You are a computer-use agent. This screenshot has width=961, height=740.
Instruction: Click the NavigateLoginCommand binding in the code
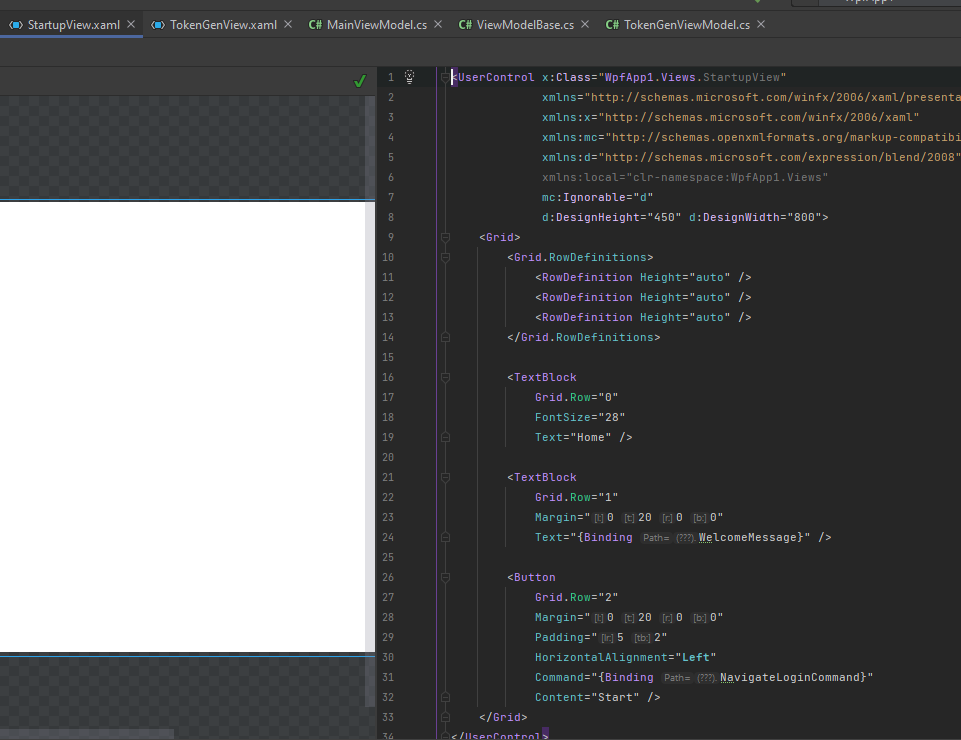point(792,677)
